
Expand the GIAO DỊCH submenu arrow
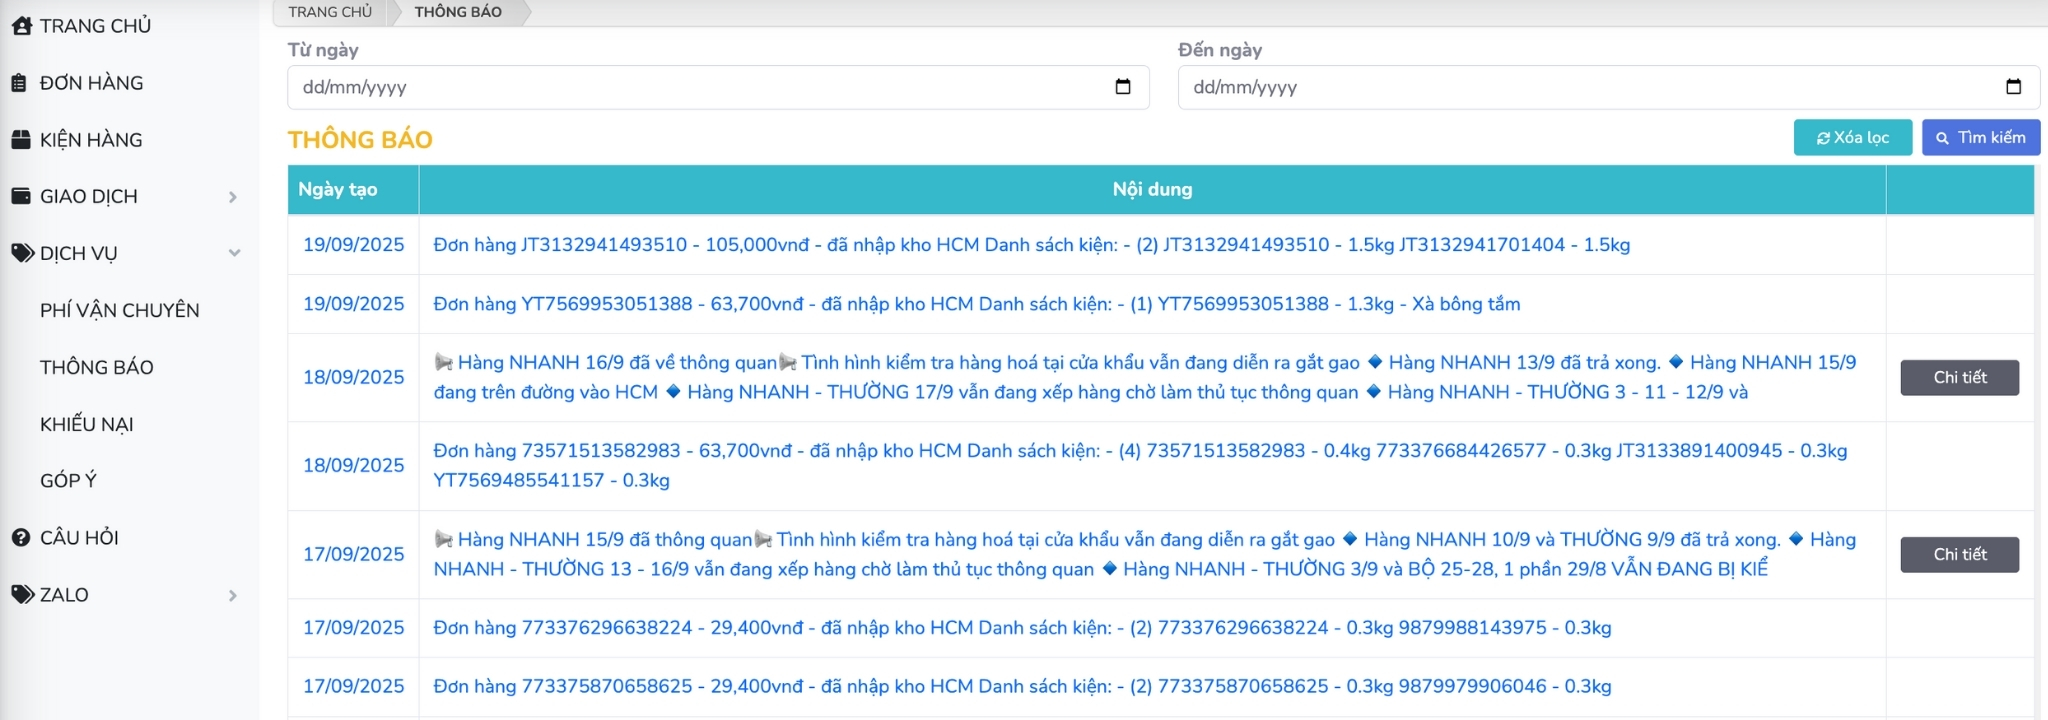tap(233, 197)
